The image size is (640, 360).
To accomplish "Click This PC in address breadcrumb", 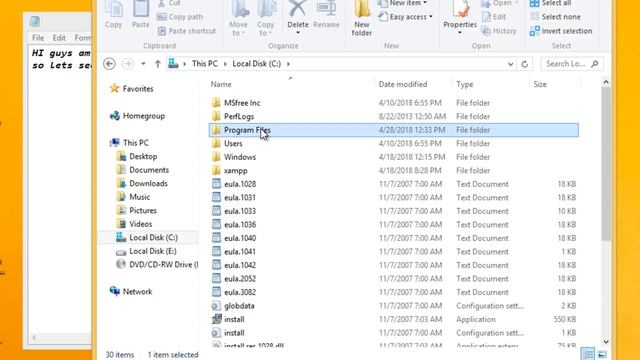I will (x=204, y=64).
